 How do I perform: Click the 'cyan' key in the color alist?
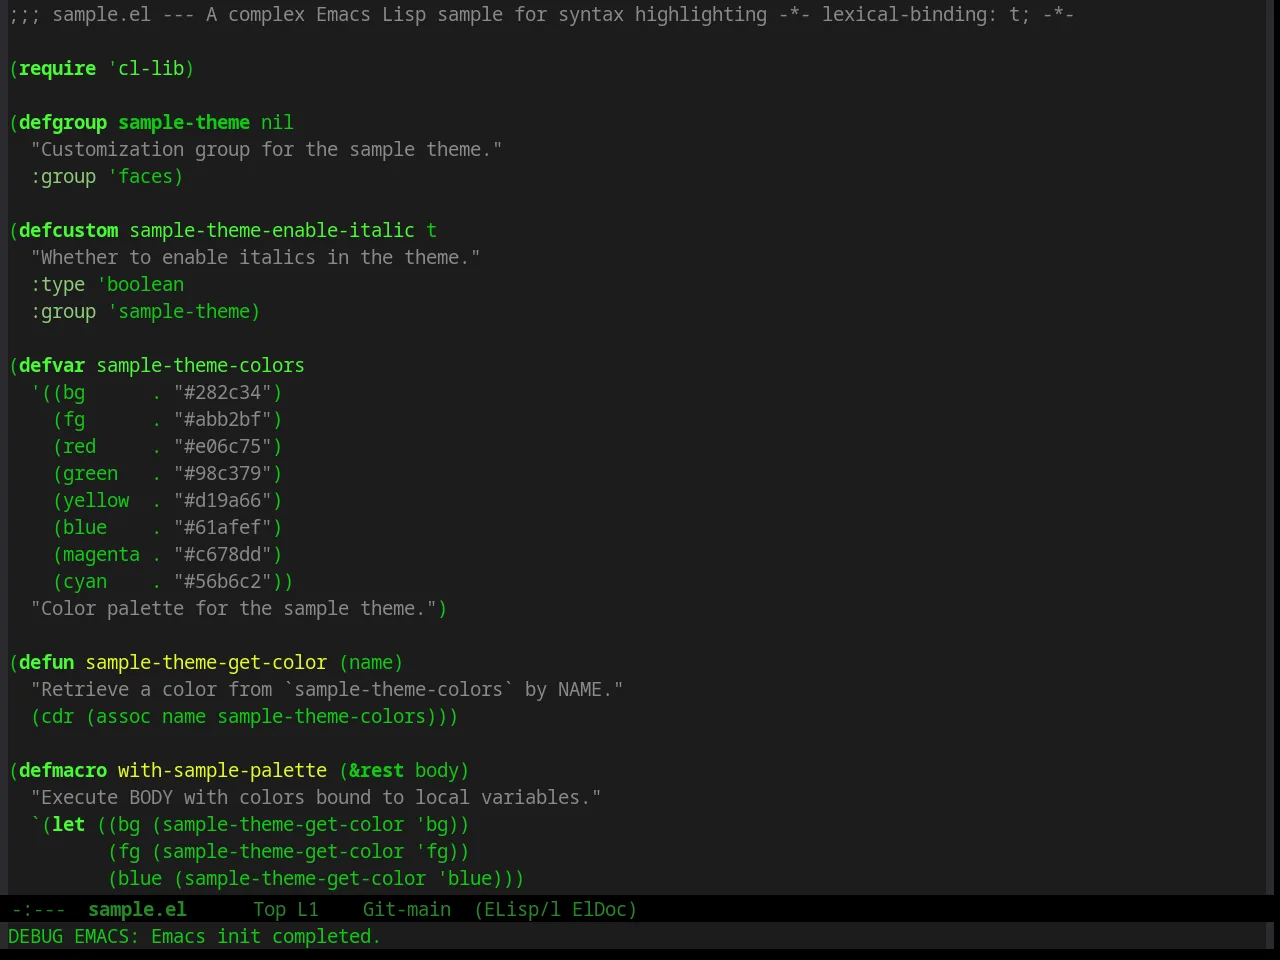[x=85, y=581]
